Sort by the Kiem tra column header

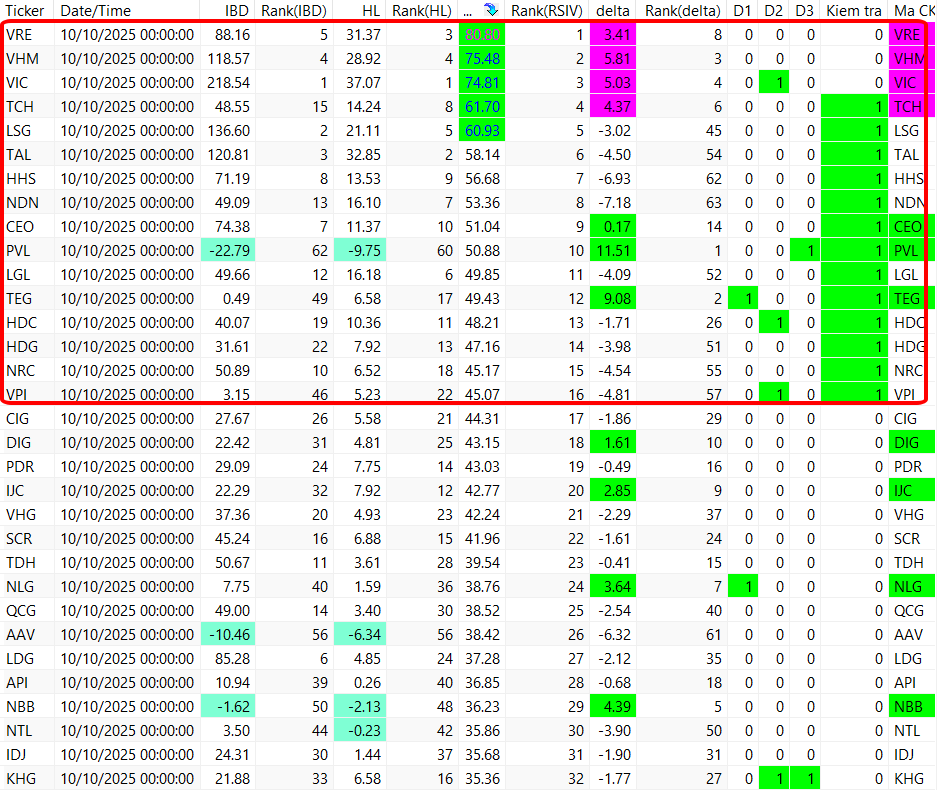pyautogui.click(x=854, y=11)
